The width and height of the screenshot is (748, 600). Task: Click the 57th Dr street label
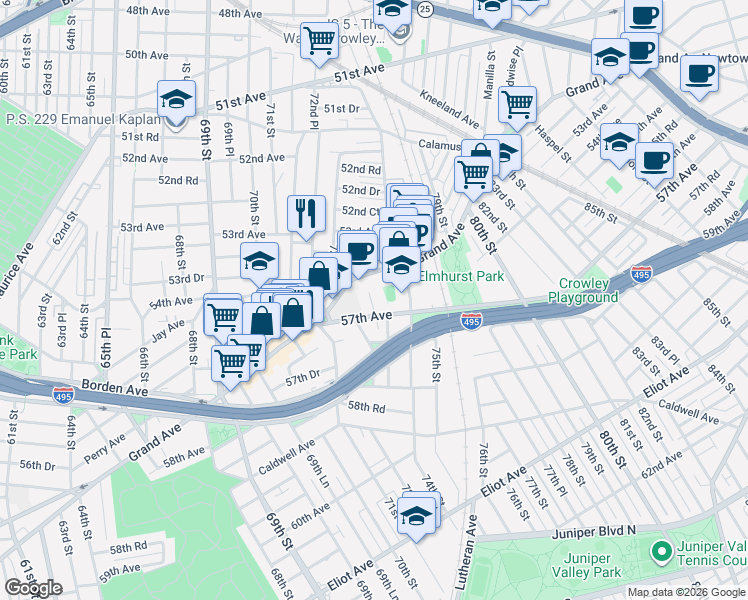coord(303,378)
